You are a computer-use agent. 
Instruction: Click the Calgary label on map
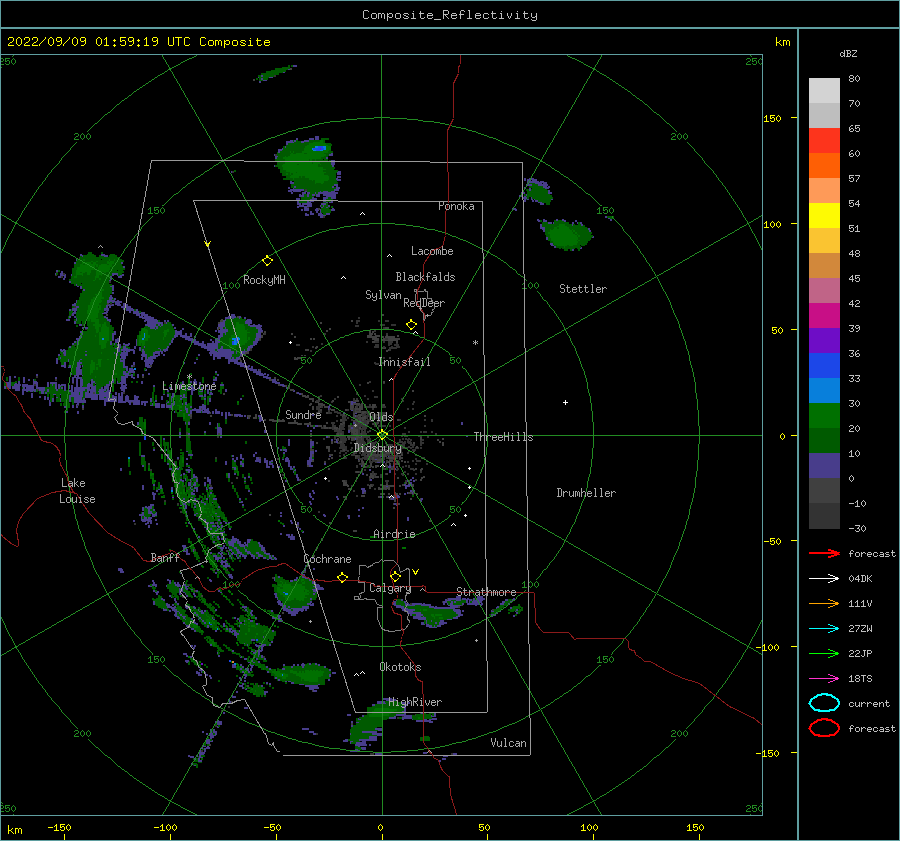pyautogui.click(x=390, y=588)
